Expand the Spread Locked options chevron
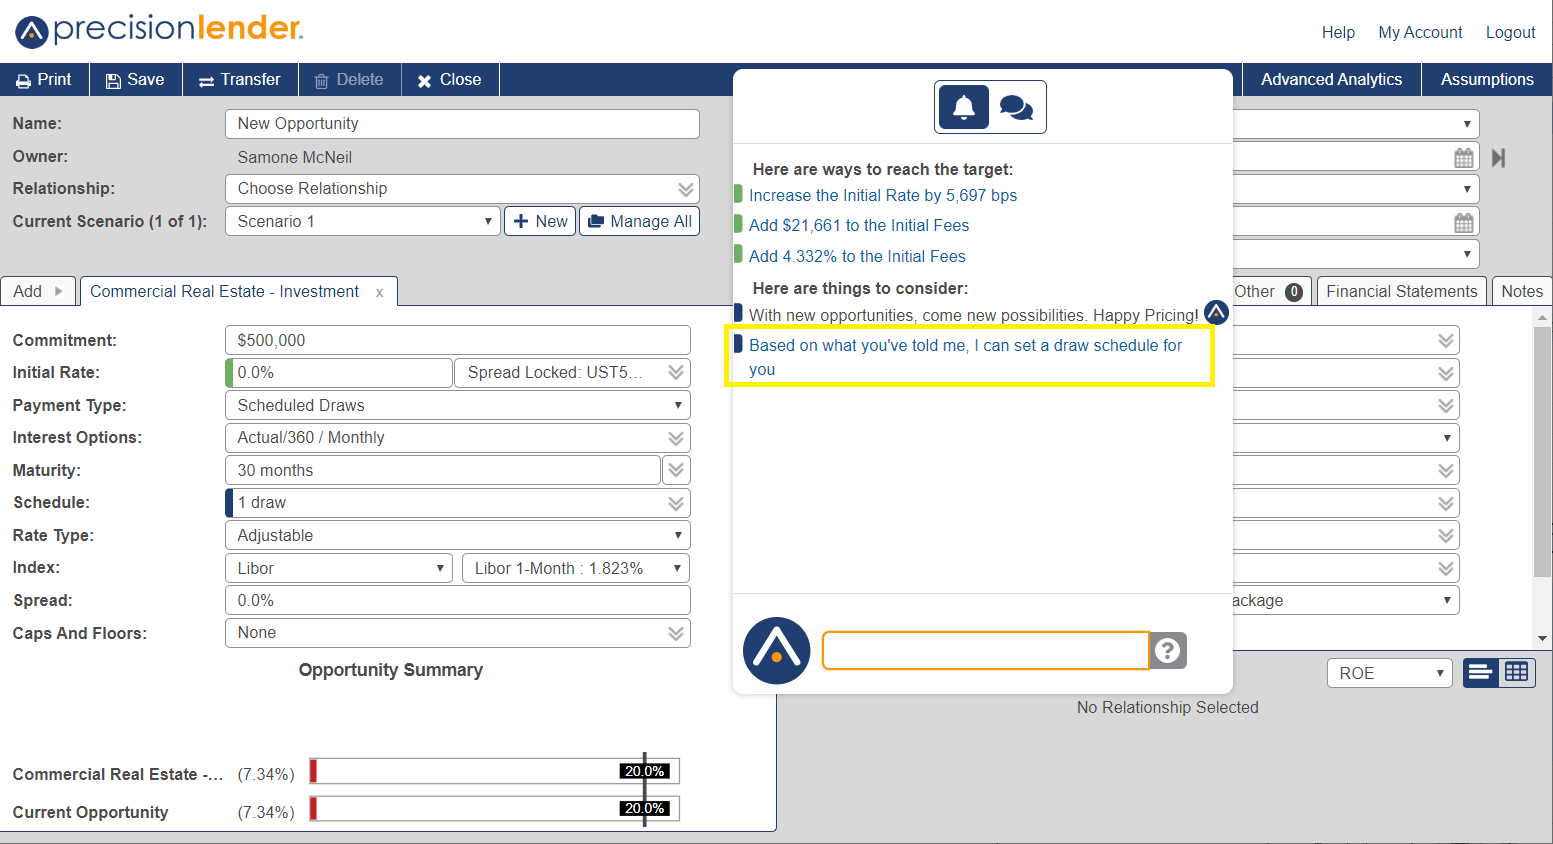 (x=676, y=373)
